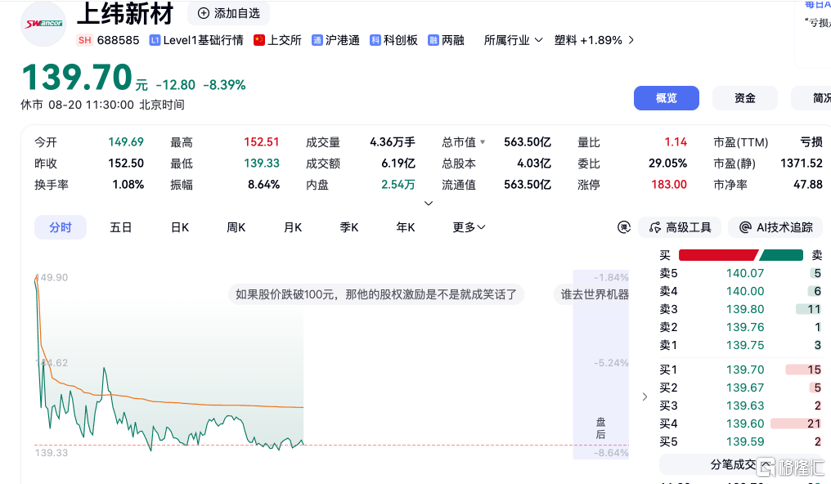
Task: Click the stock code 688585
Action: (x=118, y=40)
